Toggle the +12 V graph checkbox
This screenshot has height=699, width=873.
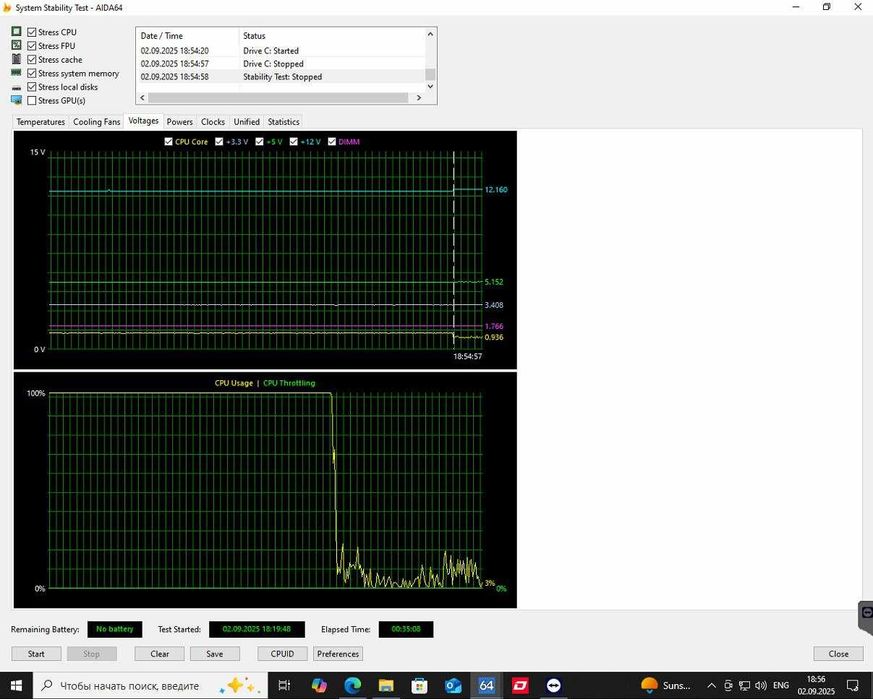pos(293,141)
